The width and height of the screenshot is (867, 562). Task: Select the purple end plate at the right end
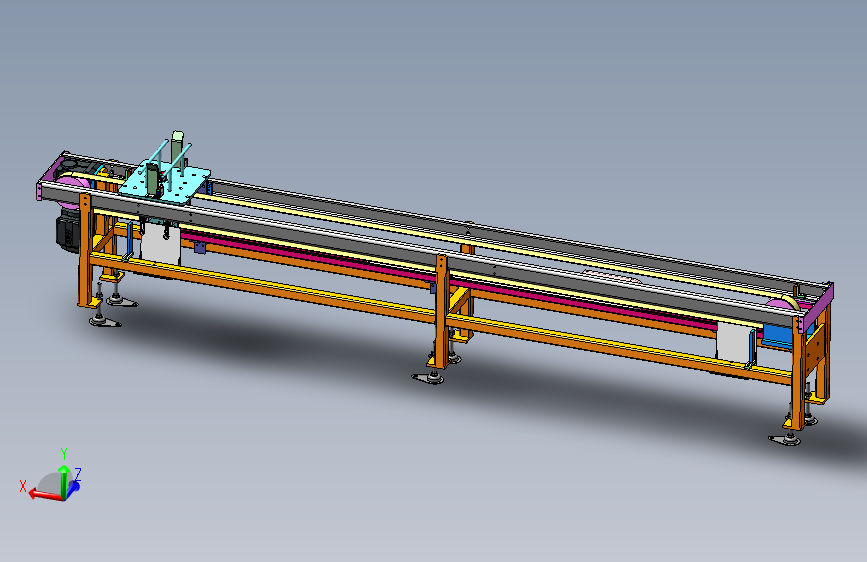(818, 307)
